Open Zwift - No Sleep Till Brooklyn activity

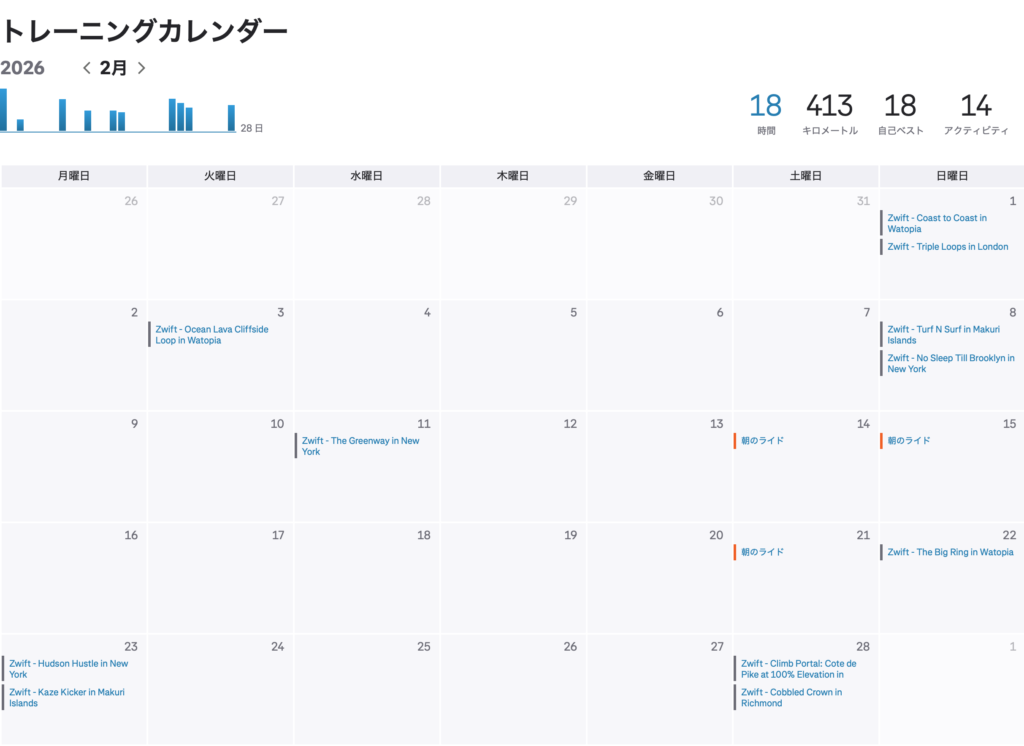(x=950, y=363)
